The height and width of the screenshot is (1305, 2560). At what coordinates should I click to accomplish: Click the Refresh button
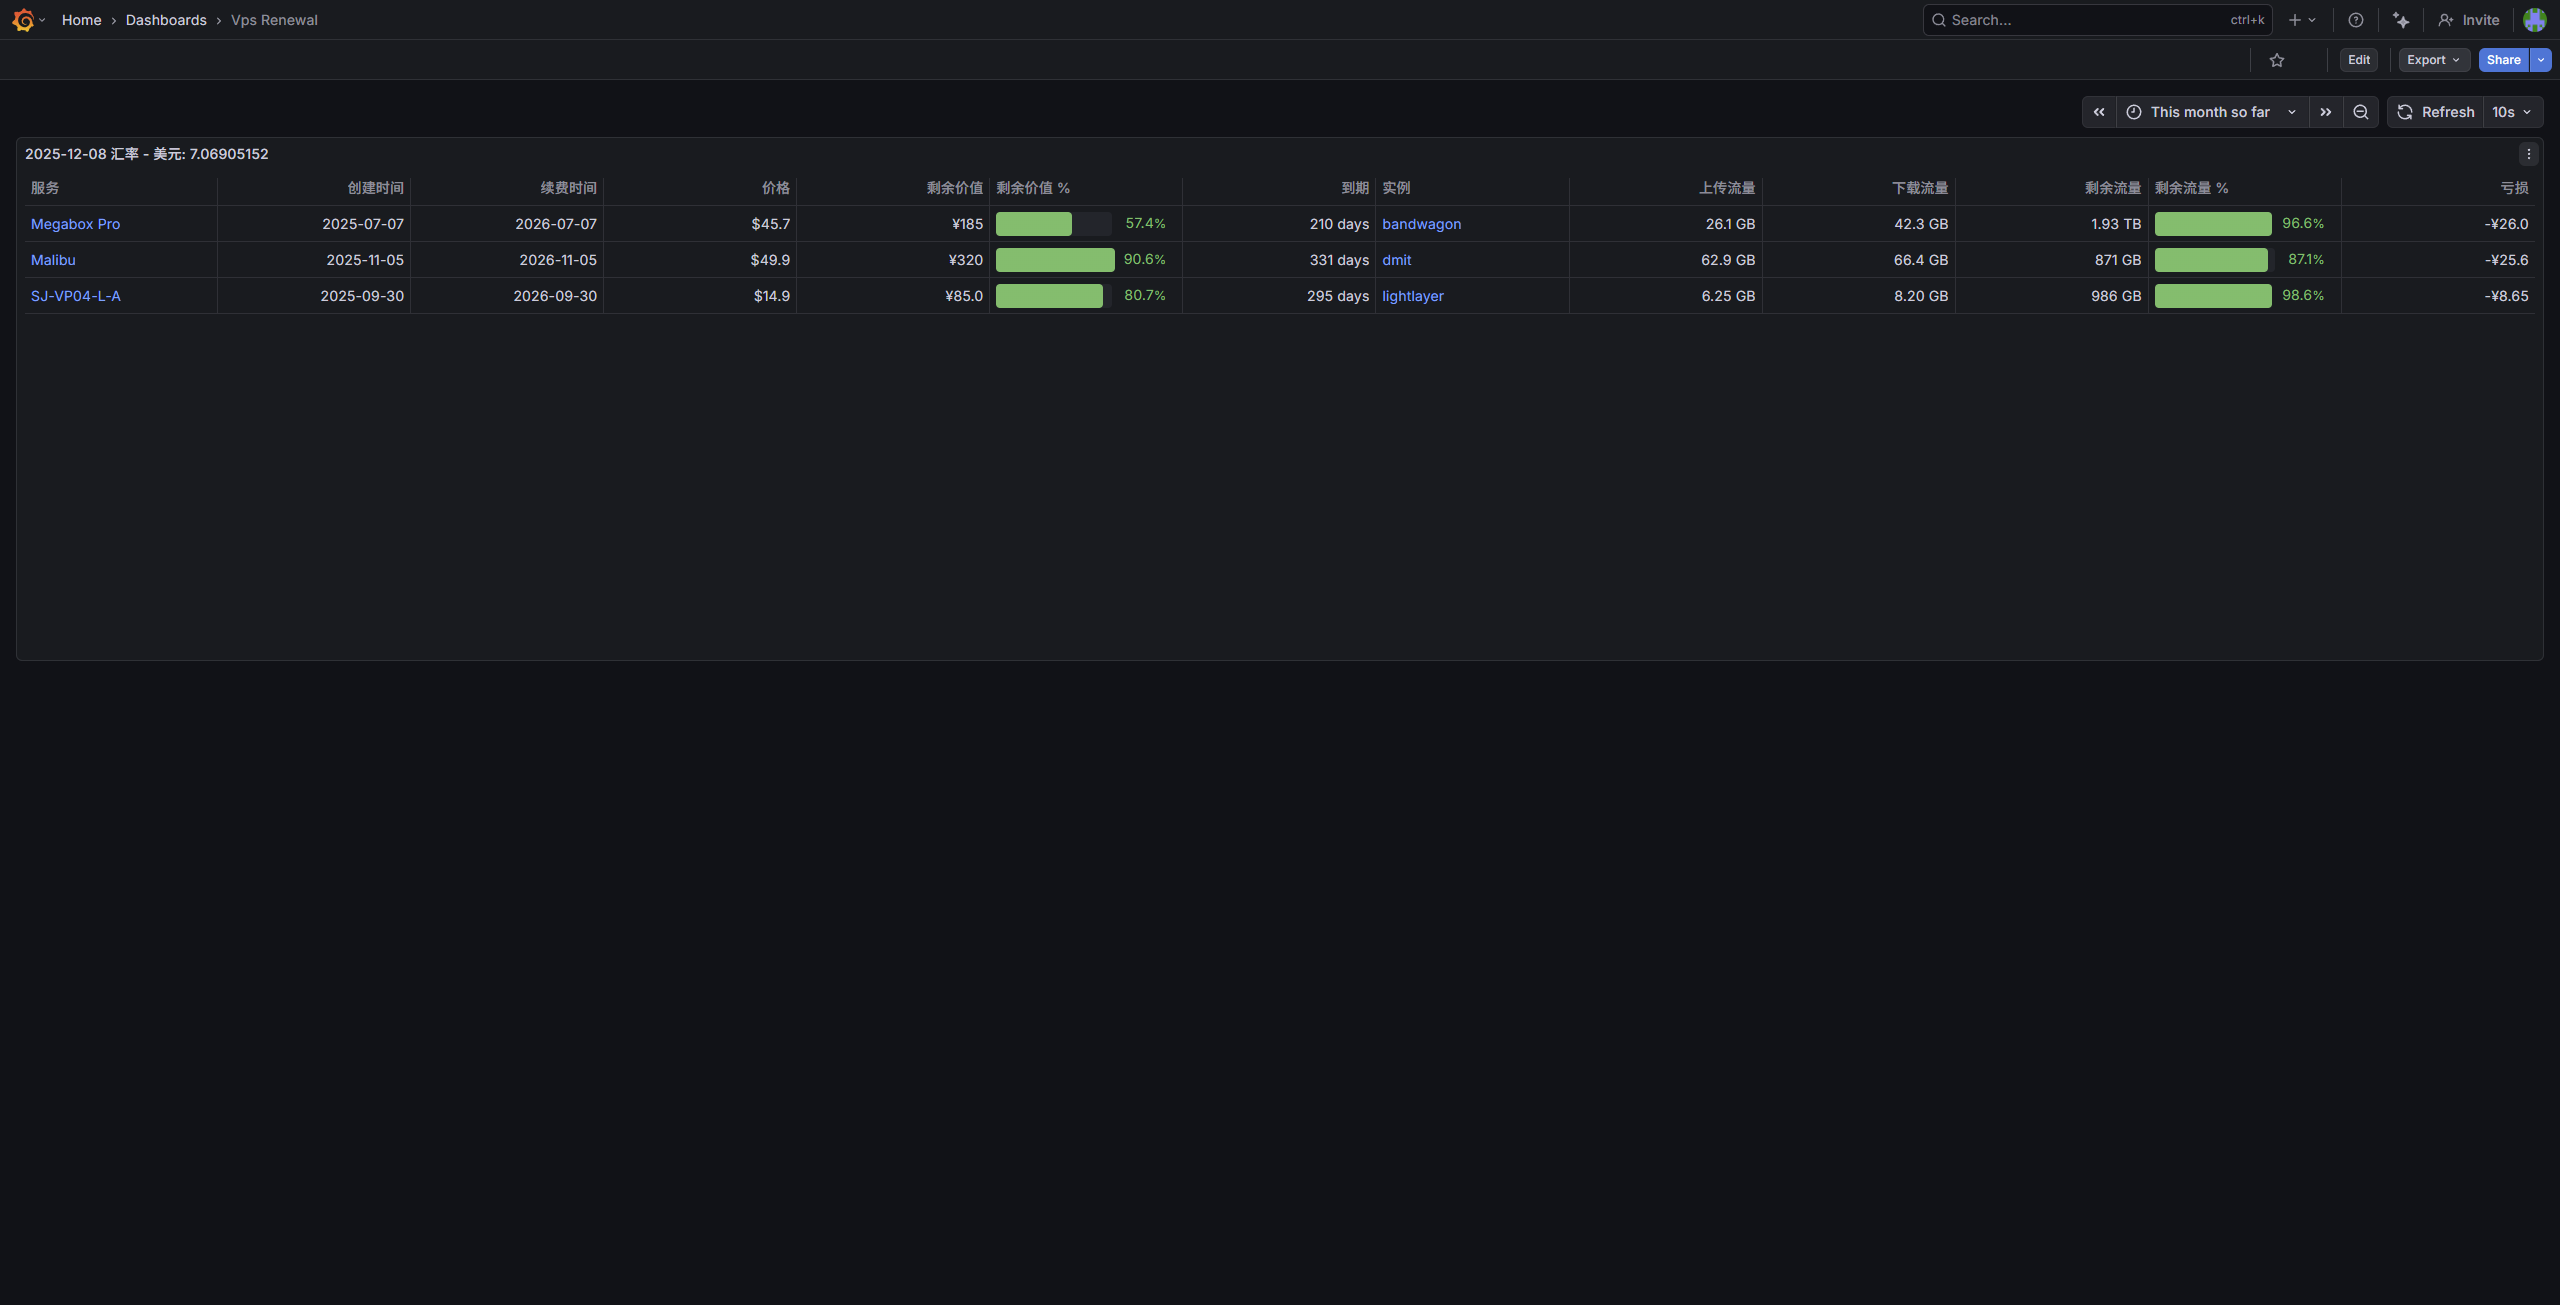coord(2436,112)
